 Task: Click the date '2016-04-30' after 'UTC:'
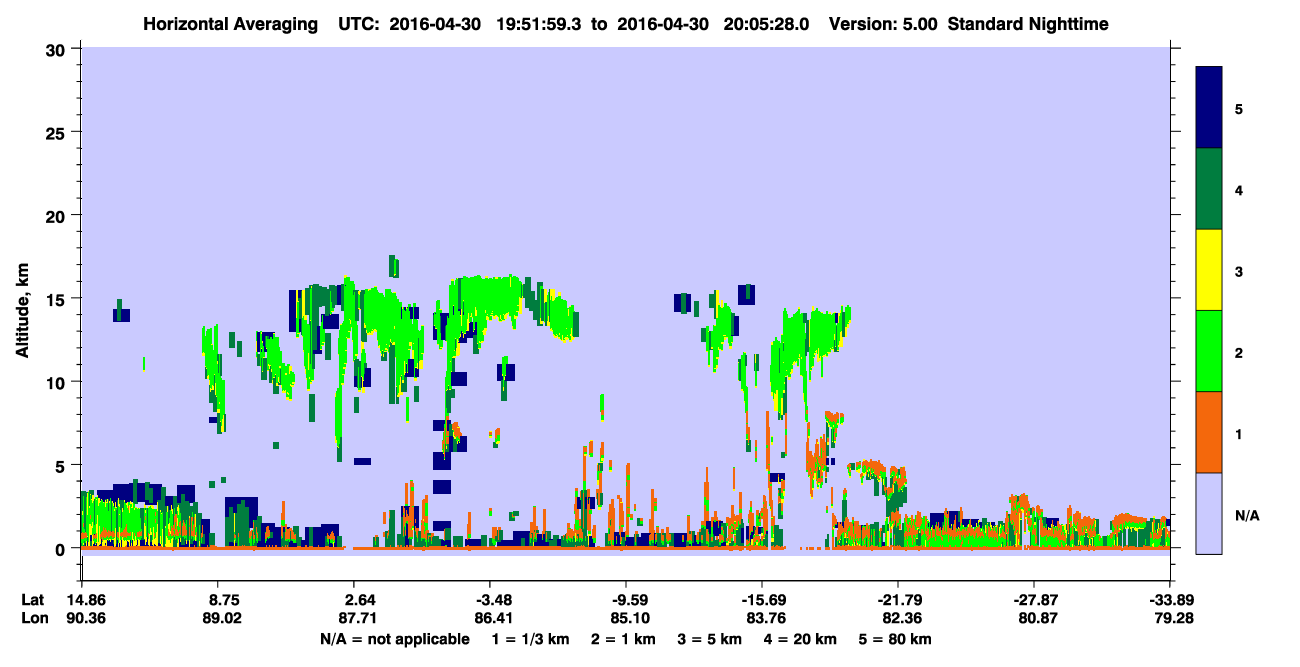(x=437, y=23)
